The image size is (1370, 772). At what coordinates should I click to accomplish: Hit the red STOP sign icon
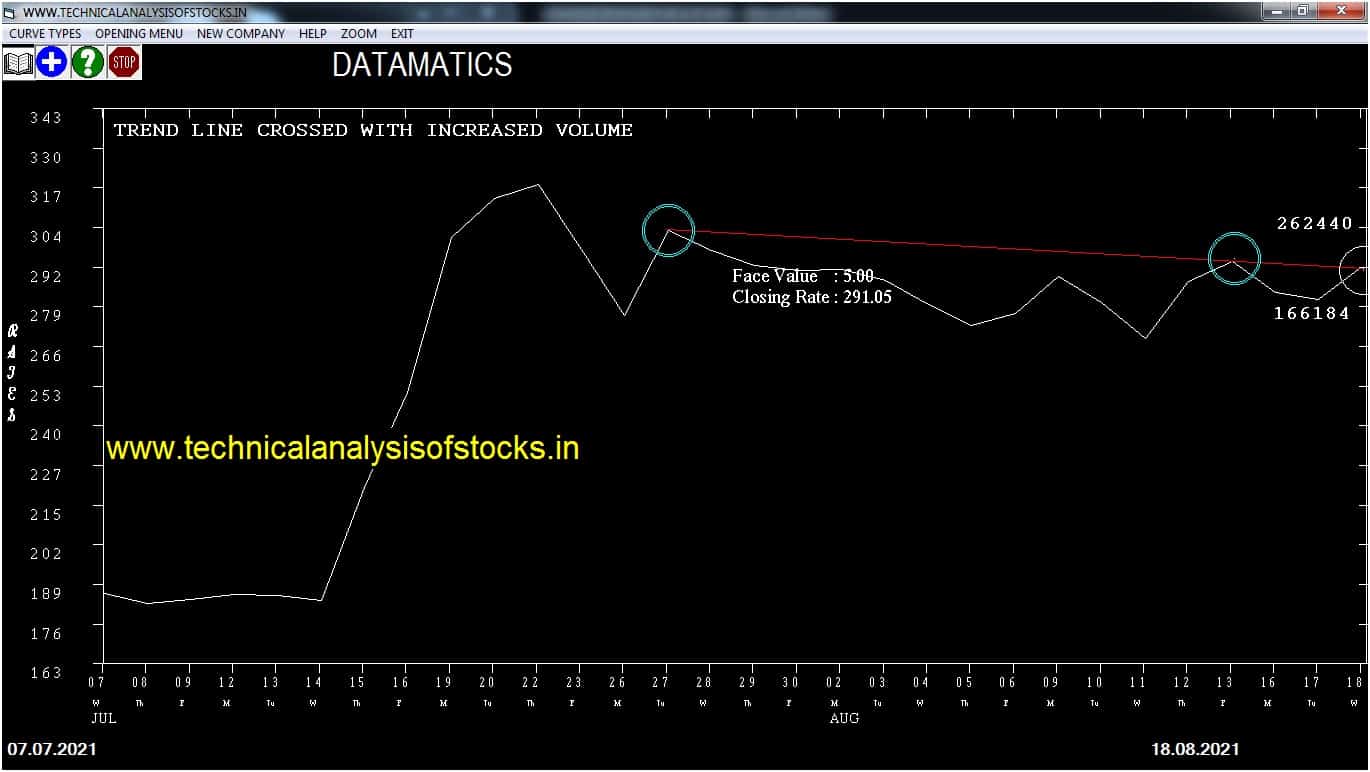click(124, 63)
